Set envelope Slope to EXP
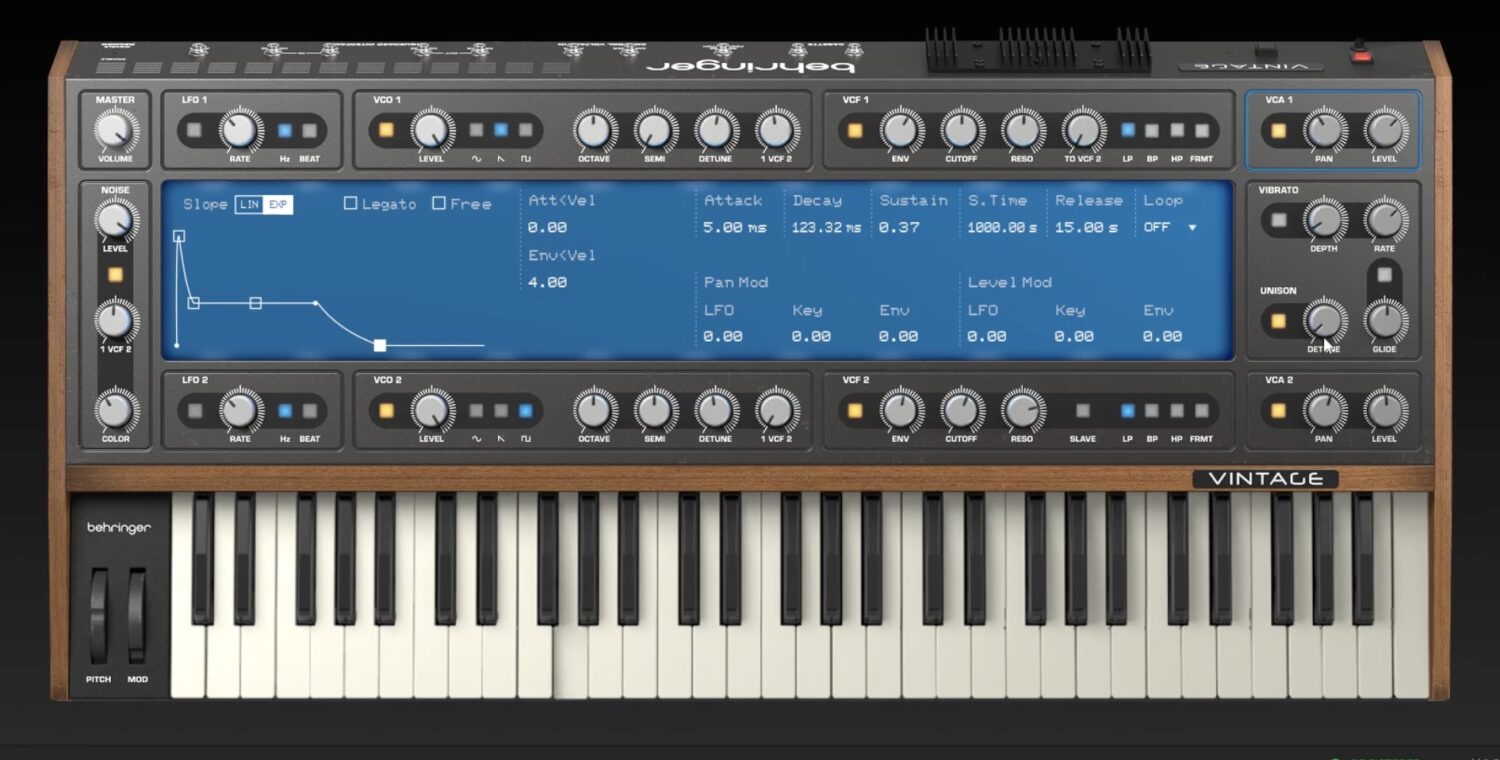This screenshot has width=1500, height=760. tap(278, 204)
